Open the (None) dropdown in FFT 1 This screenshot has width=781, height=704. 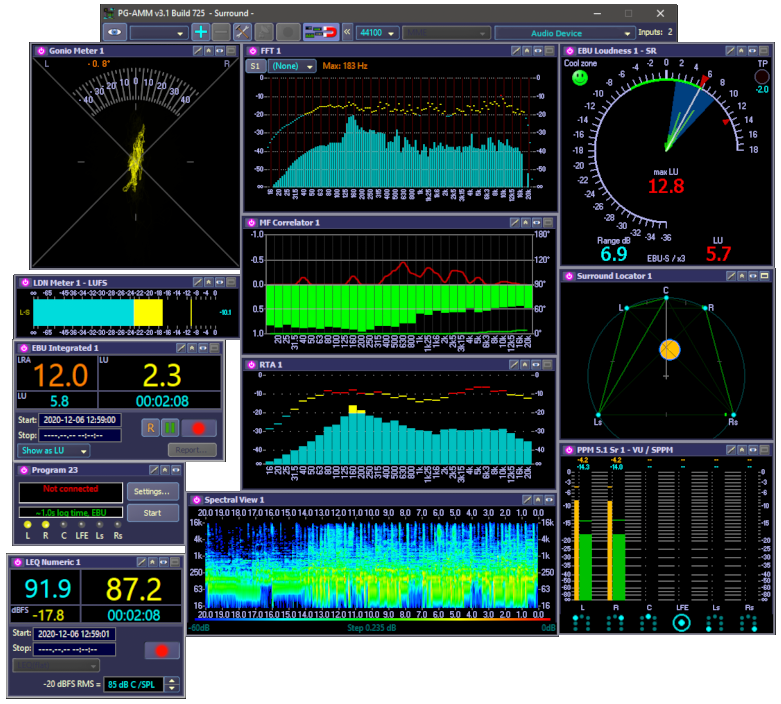click(292, 66)
